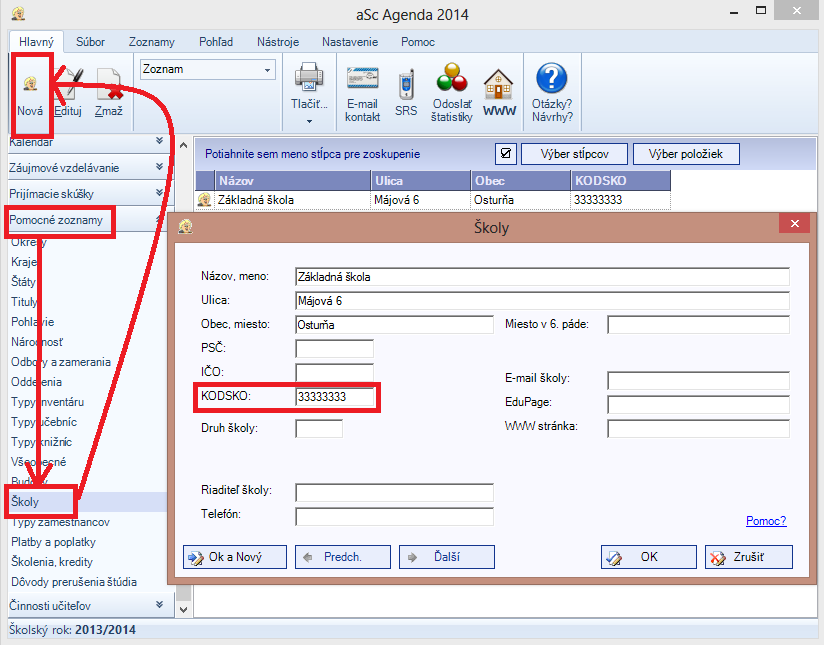Click the Zmaž delete icon
824x645 pixels.
pyautogui.click(x=109, y=85)
